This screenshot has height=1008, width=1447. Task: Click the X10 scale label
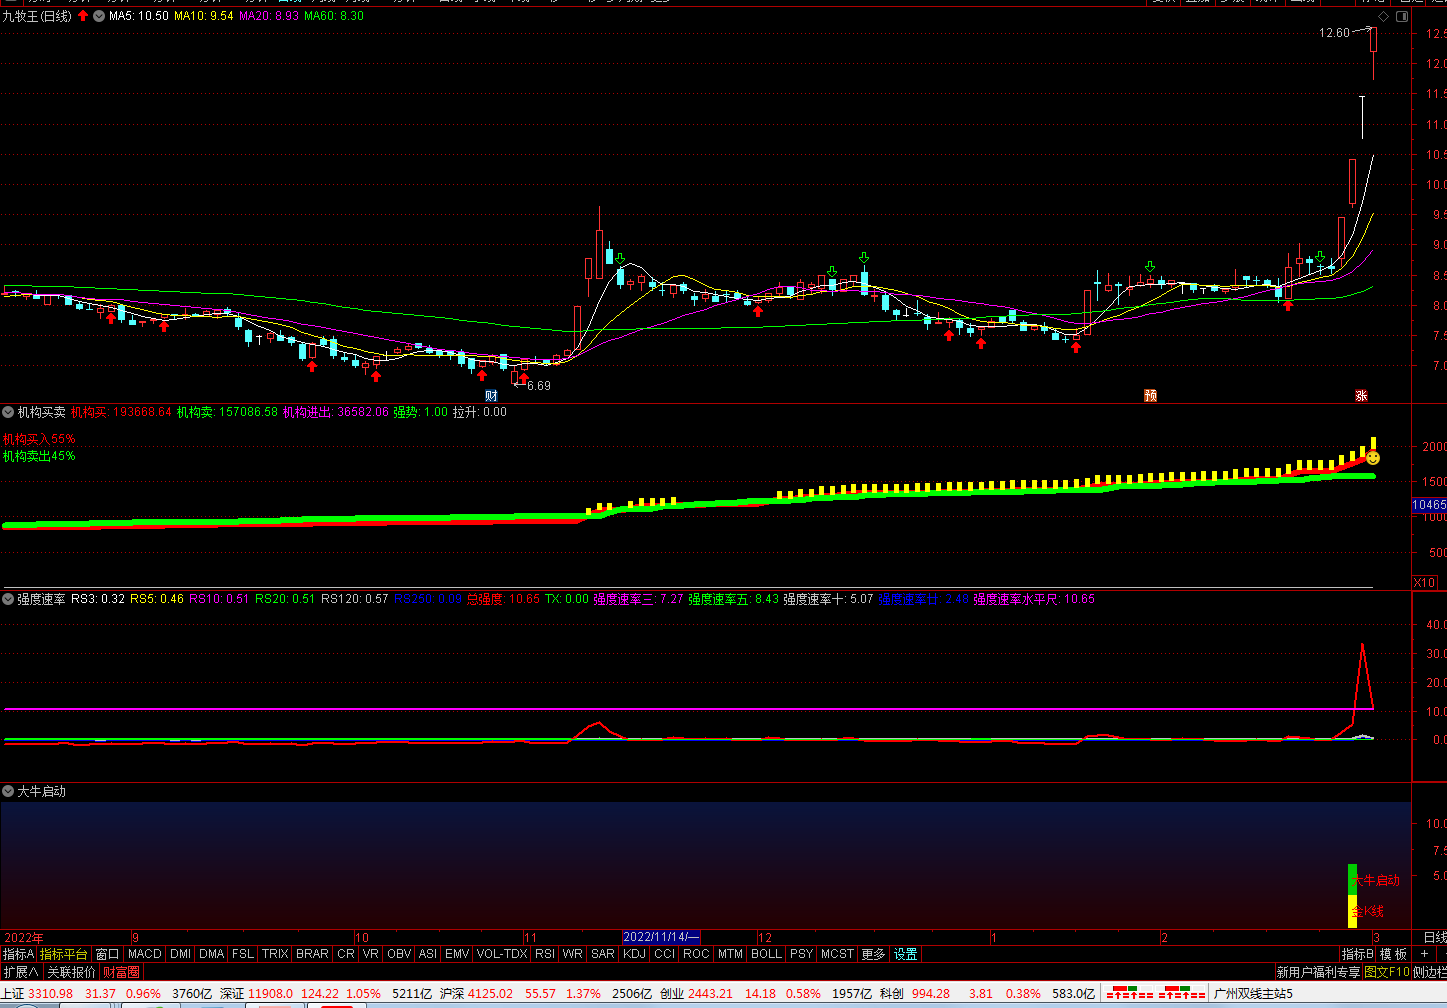coord(1424,582)
